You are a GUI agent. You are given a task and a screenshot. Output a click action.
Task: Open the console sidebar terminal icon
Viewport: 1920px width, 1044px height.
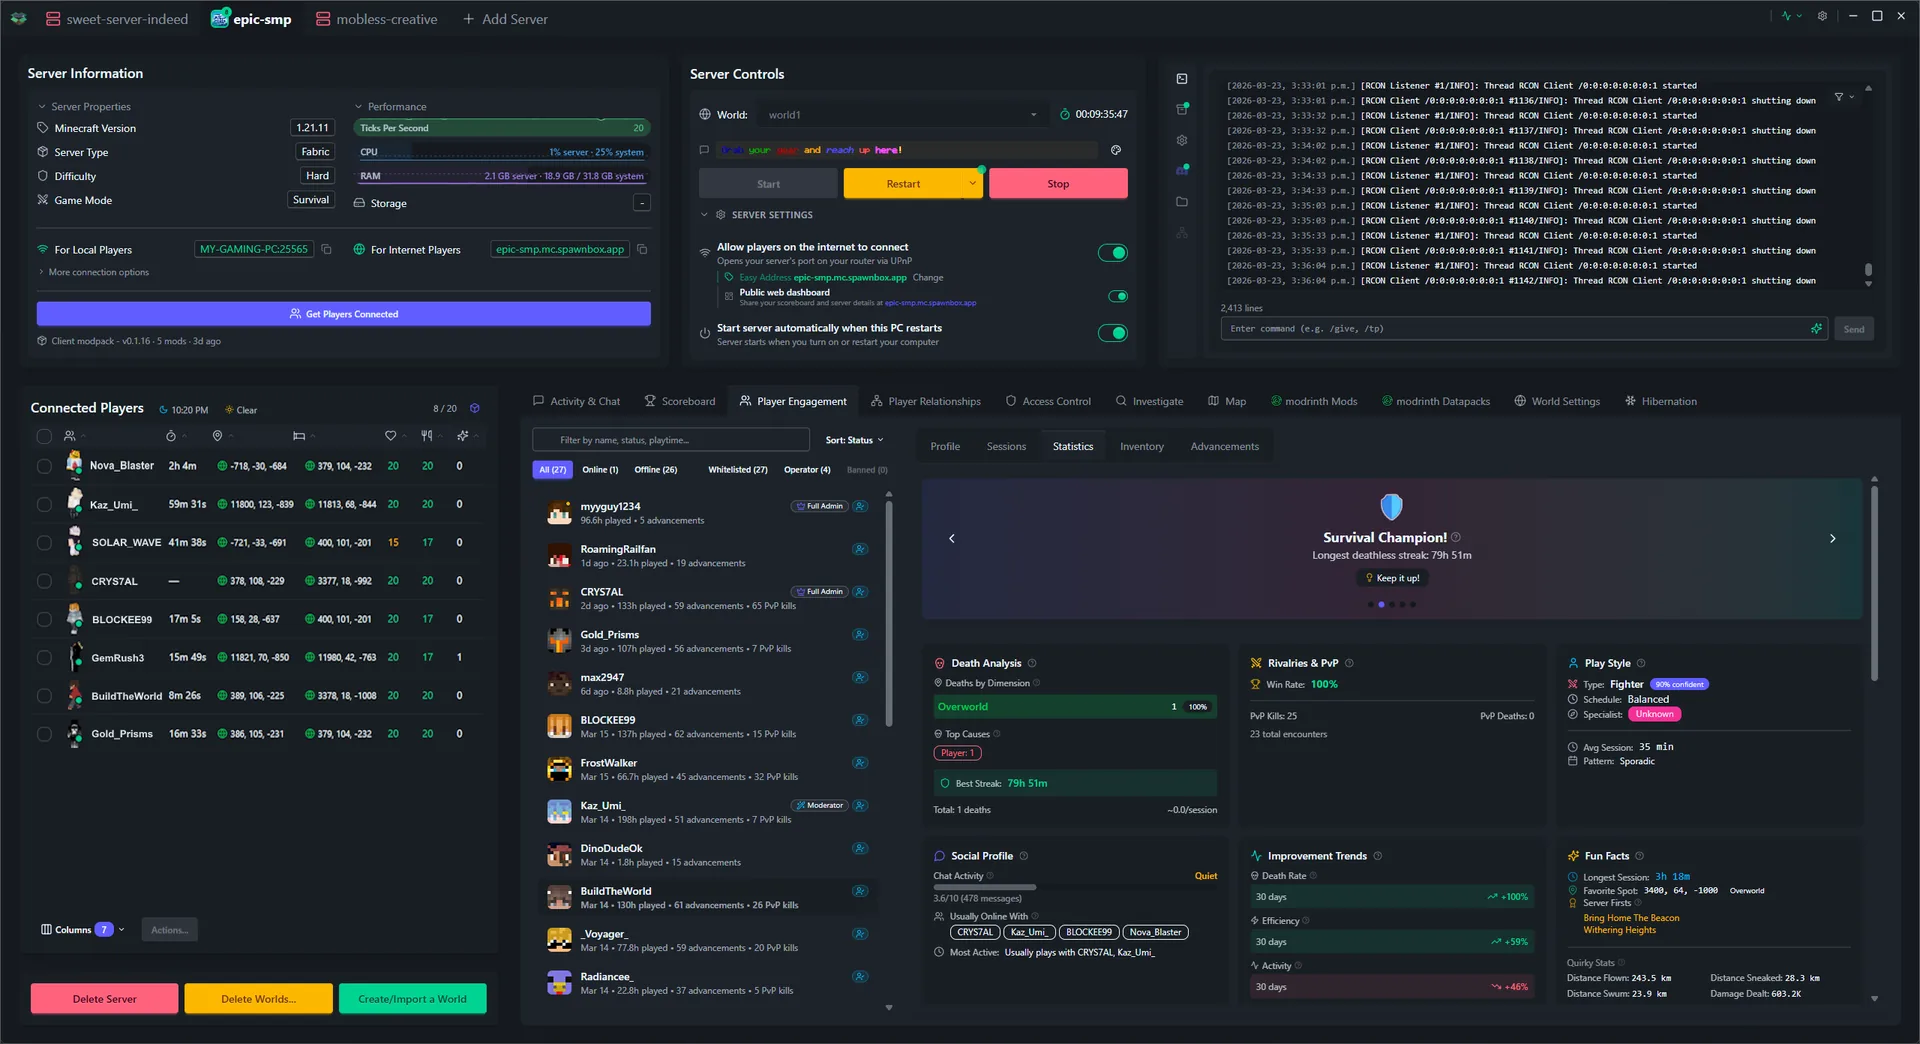click(x=1182, y=79)
